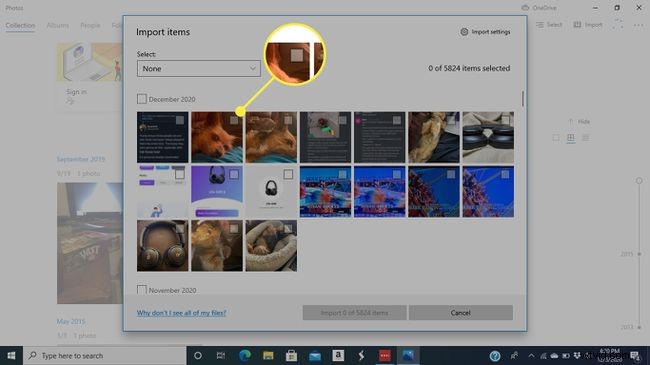Click OneDrive cloud icon in Photos title bar
The height and width of the screenshot is (365, 650).
(525, 8)
